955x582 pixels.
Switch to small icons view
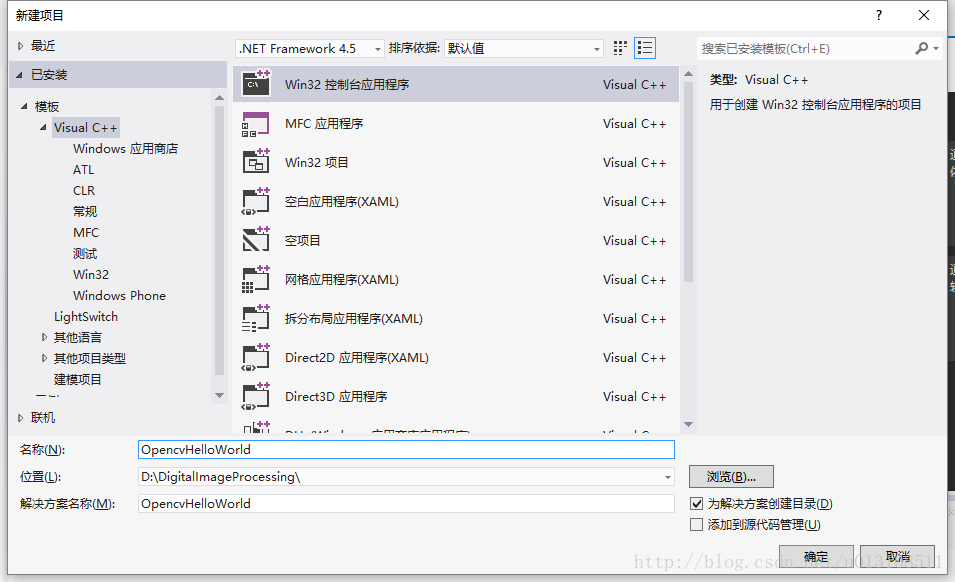click(620, 48)
